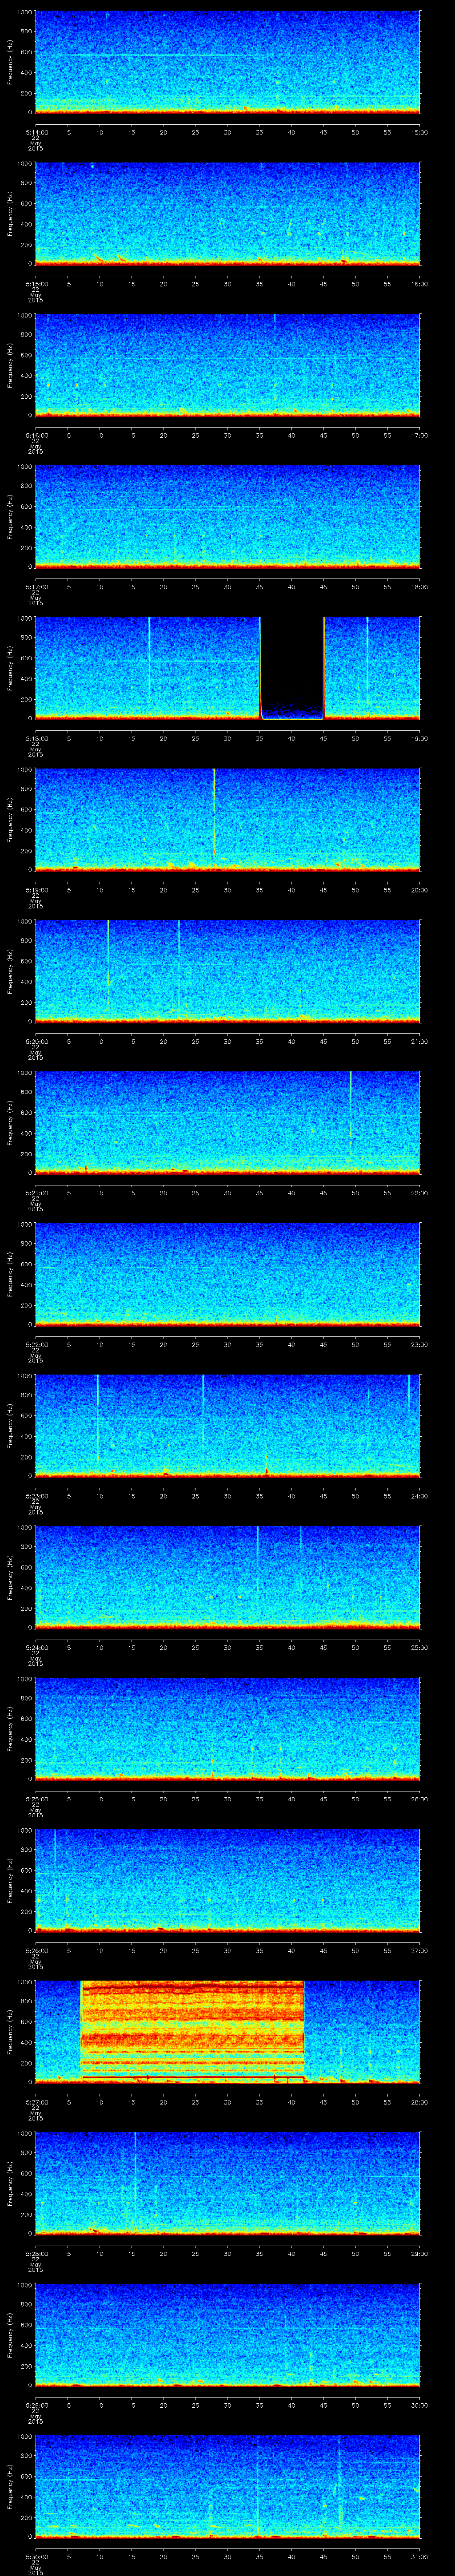Viewport: 455px width, 2576px height.
Task: Open the spectrogram panel starting at 5:19:00
Action: coord(227,819)
